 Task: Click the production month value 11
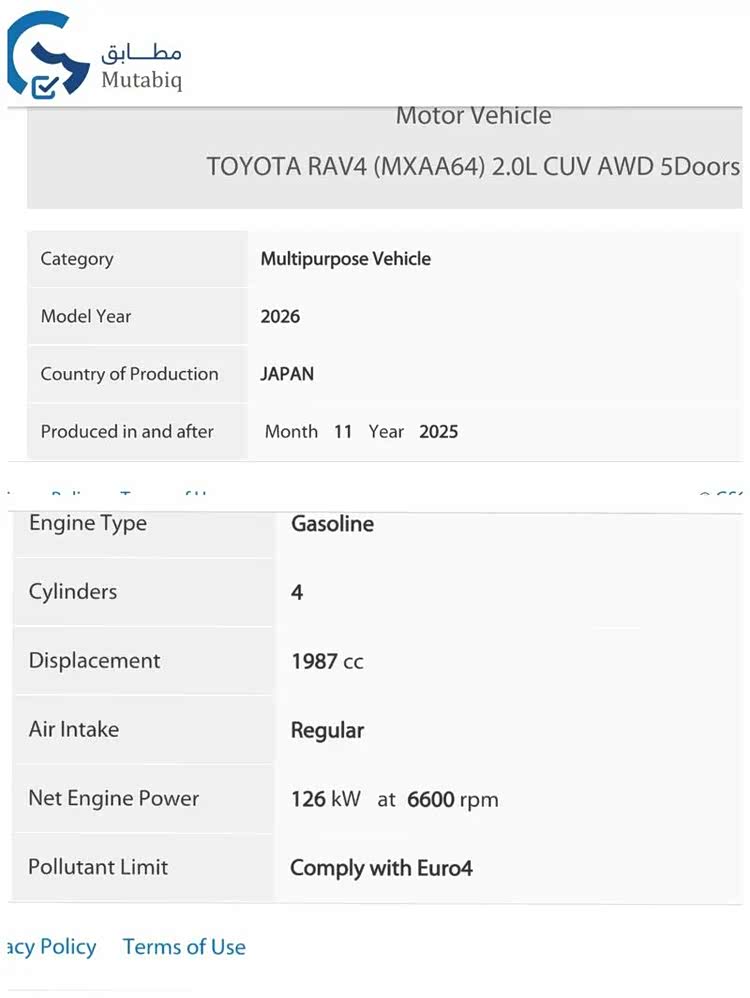[x=343, y=432]
